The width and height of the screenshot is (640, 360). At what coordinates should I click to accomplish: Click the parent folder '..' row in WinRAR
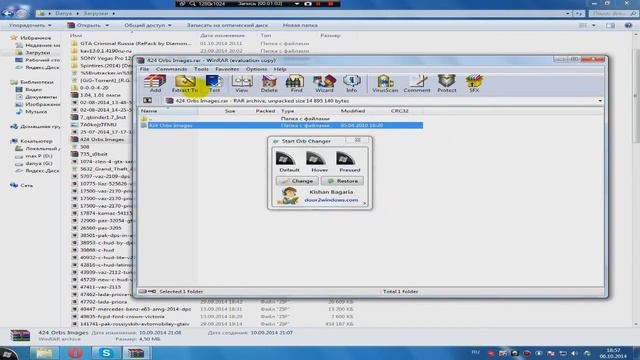[282, 118]
